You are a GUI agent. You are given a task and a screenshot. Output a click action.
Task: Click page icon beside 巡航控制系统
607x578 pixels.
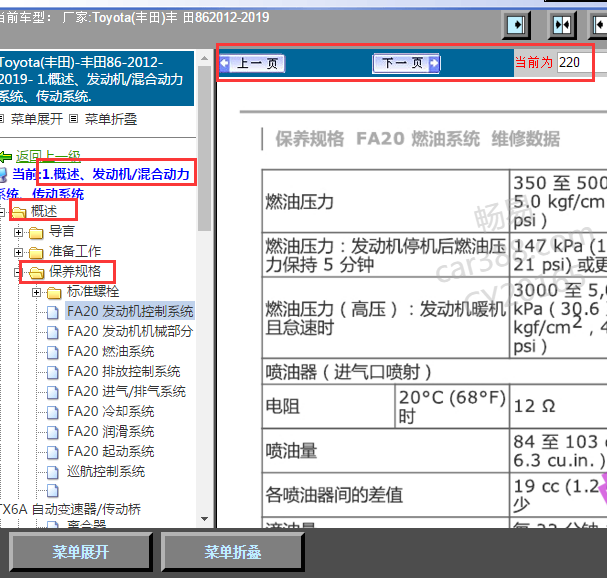tap(53, 472)
